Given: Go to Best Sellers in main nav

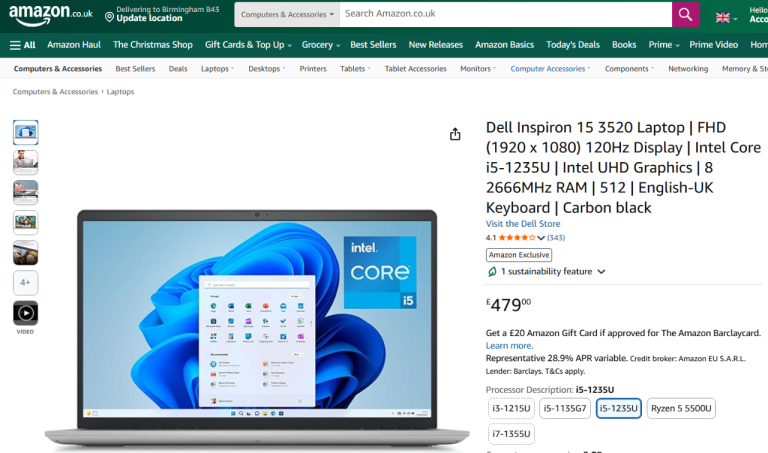Looking at the screenshot, I should (x=373, y=45).
